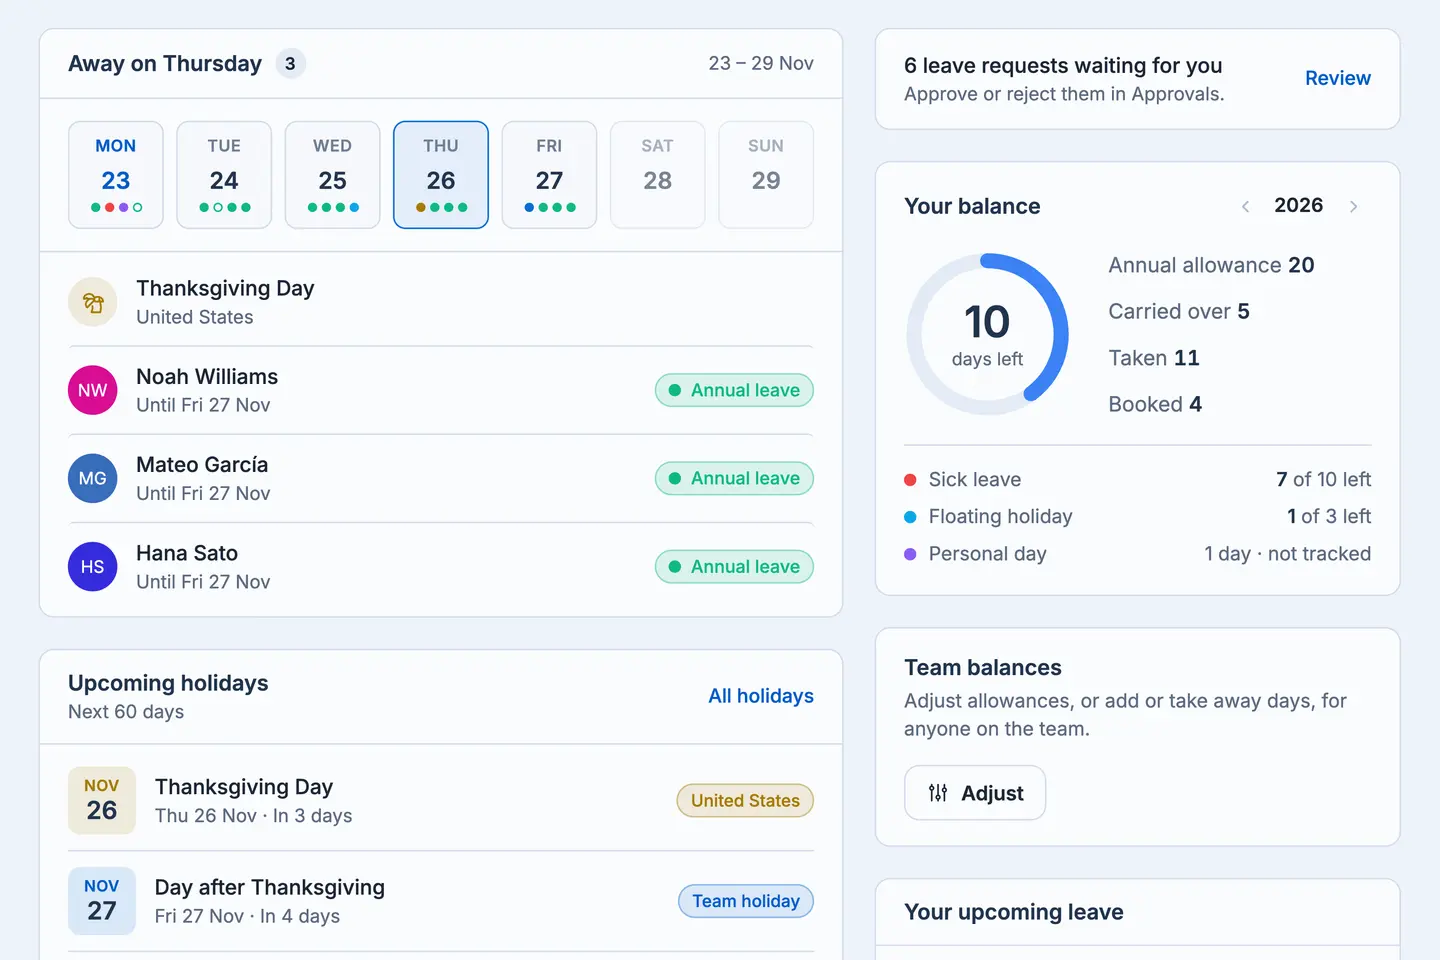Click the Adjust team balances button
The image size is (1440, 960).
[x=975, y=793]
